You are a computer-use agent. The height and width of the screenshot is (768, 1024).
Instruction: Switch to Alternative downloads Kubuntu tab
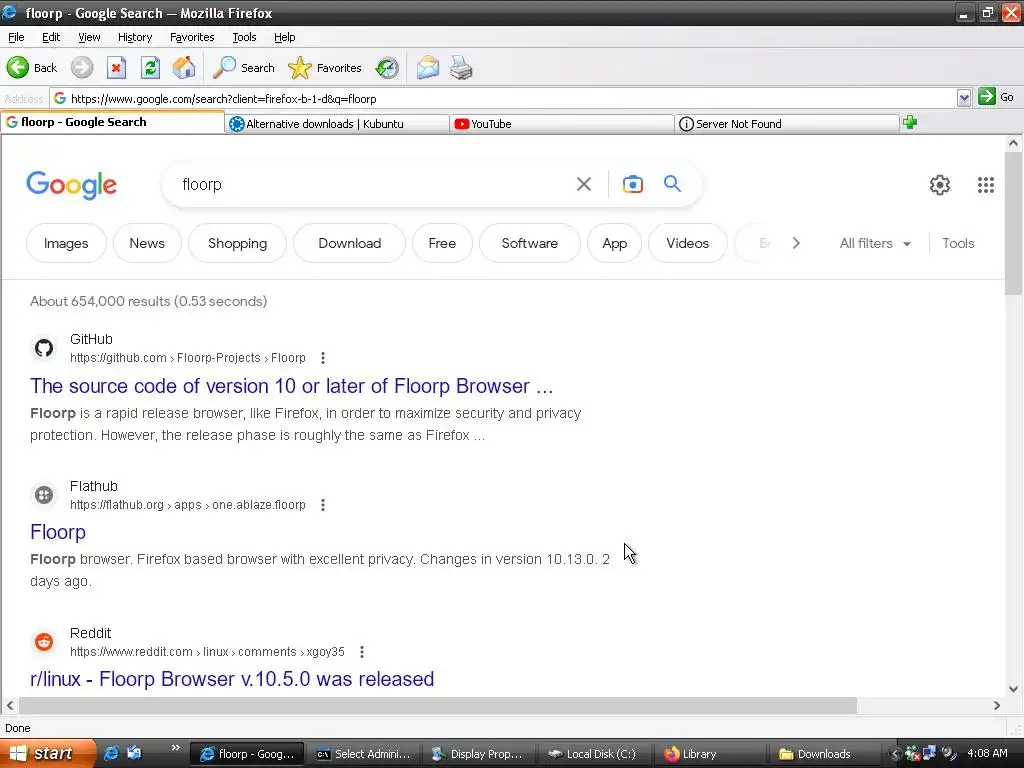click(x=337, y=124)
